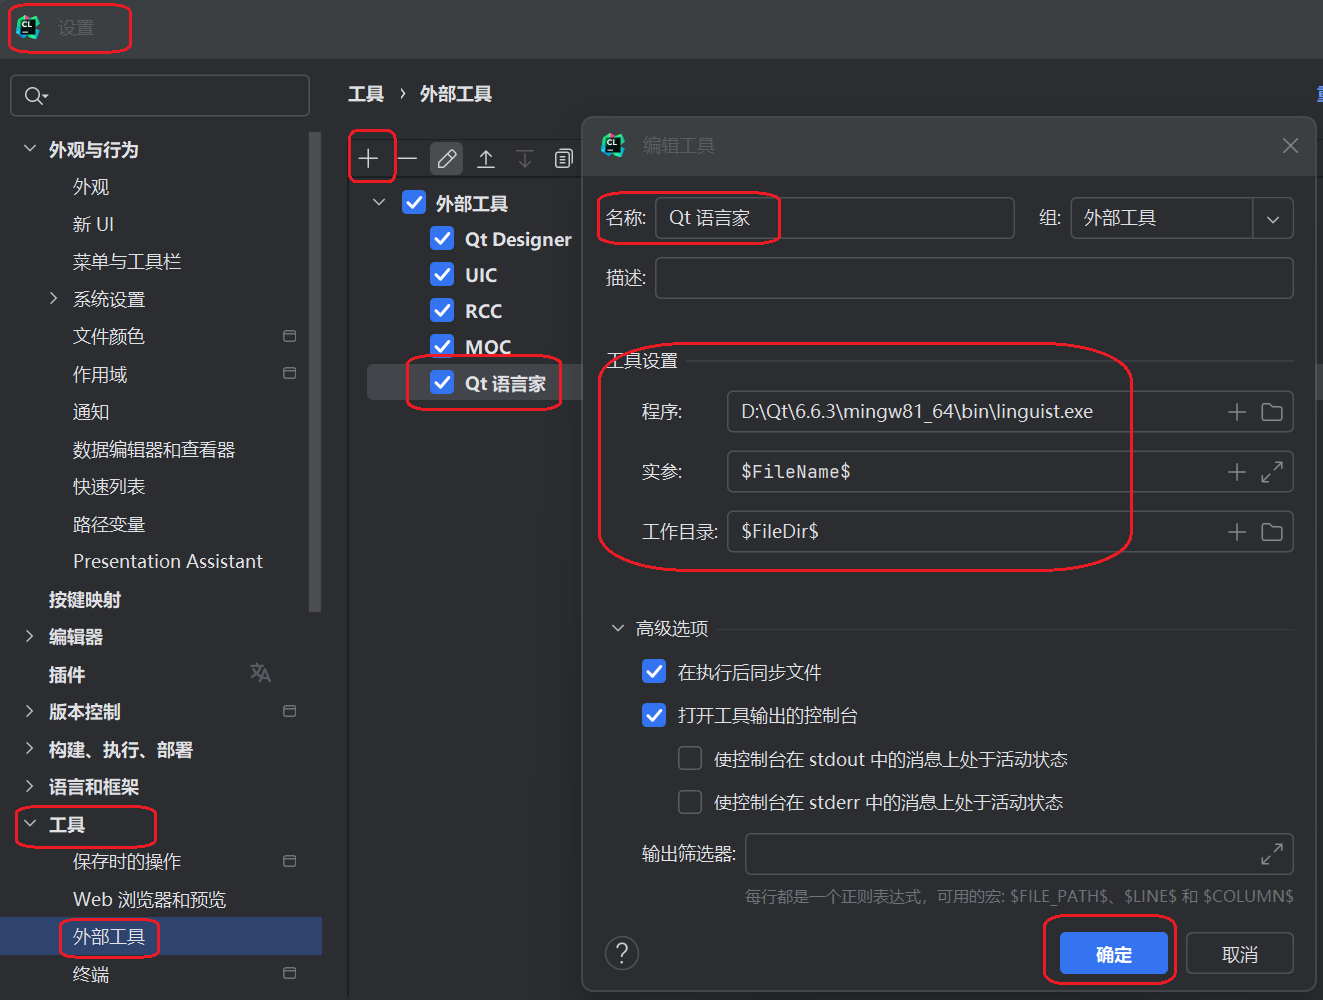Collapse the 外观与行为 settings node
The width and height of the screenshot is (1323, 1000).
(x=29, y=149)
